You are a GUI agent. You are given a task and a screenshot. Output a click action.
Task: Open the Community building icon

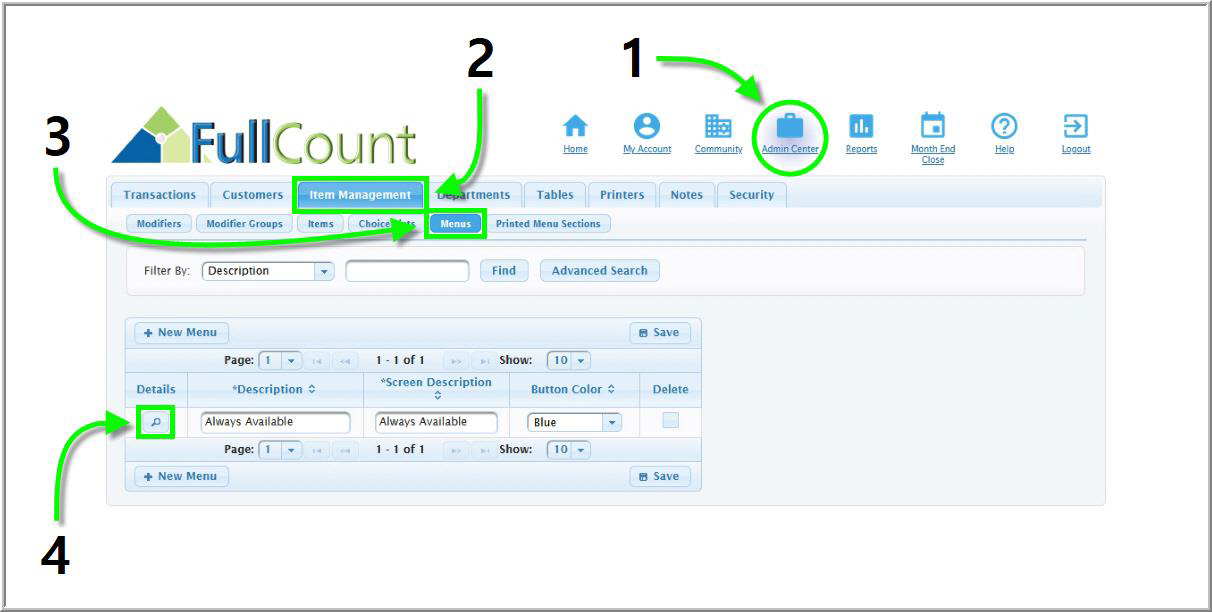pyautogui.click(x=718, y=126)
